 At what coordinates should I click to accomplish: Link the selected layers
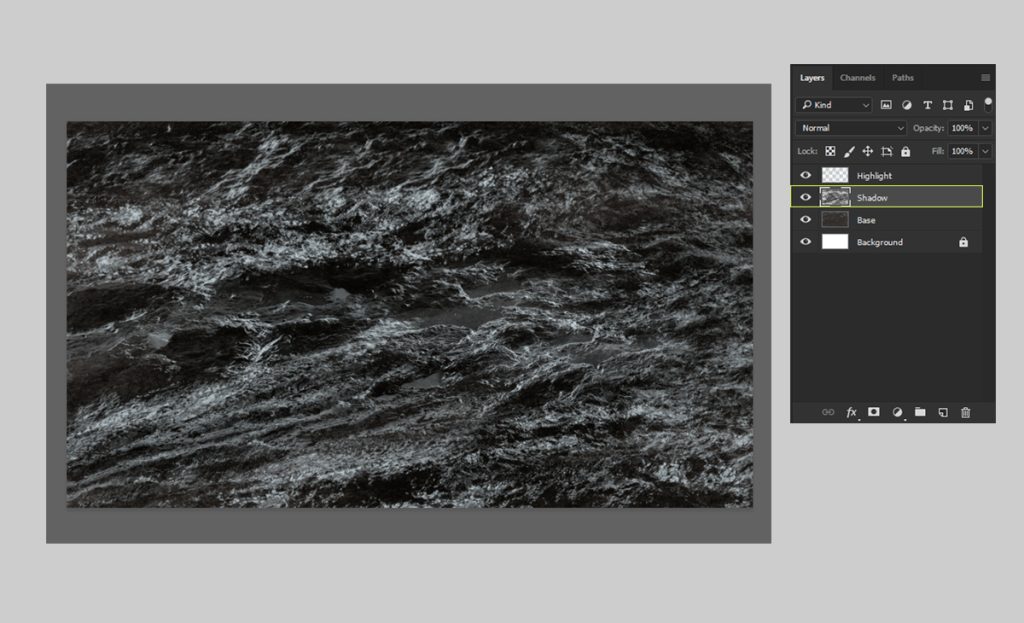[827, 412]
